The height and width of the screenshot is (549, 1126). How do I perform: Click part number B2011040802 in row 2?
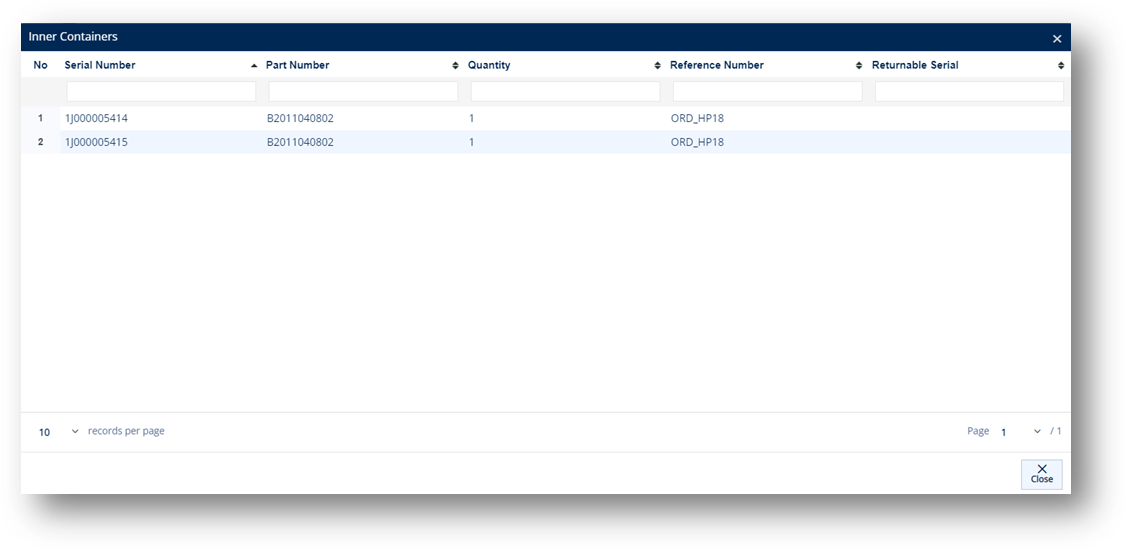[300, 142]
